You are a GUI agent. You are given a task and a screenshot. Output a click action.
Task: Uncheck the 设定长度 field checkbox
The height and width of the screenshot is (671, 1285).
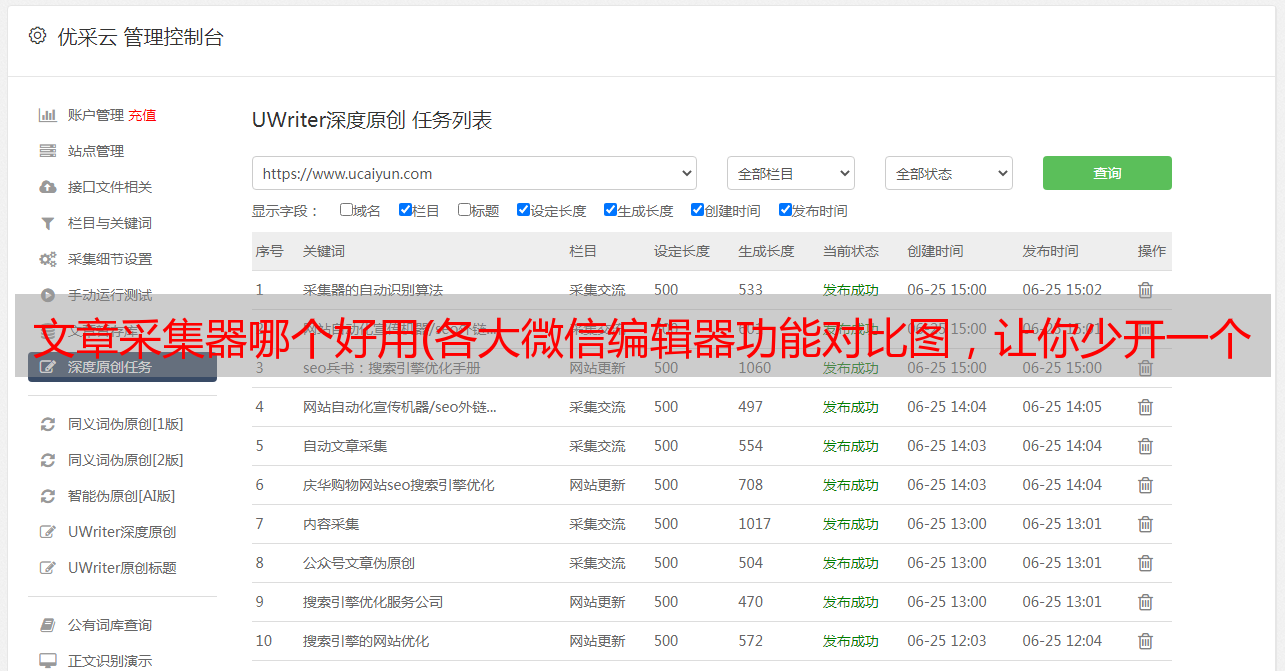(523, 210)
